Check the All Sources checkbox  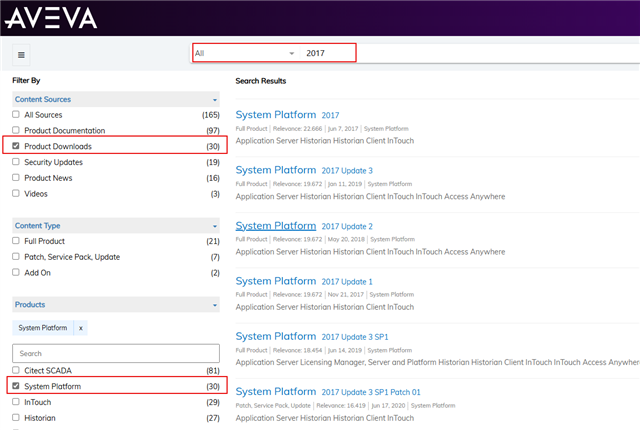16,114
